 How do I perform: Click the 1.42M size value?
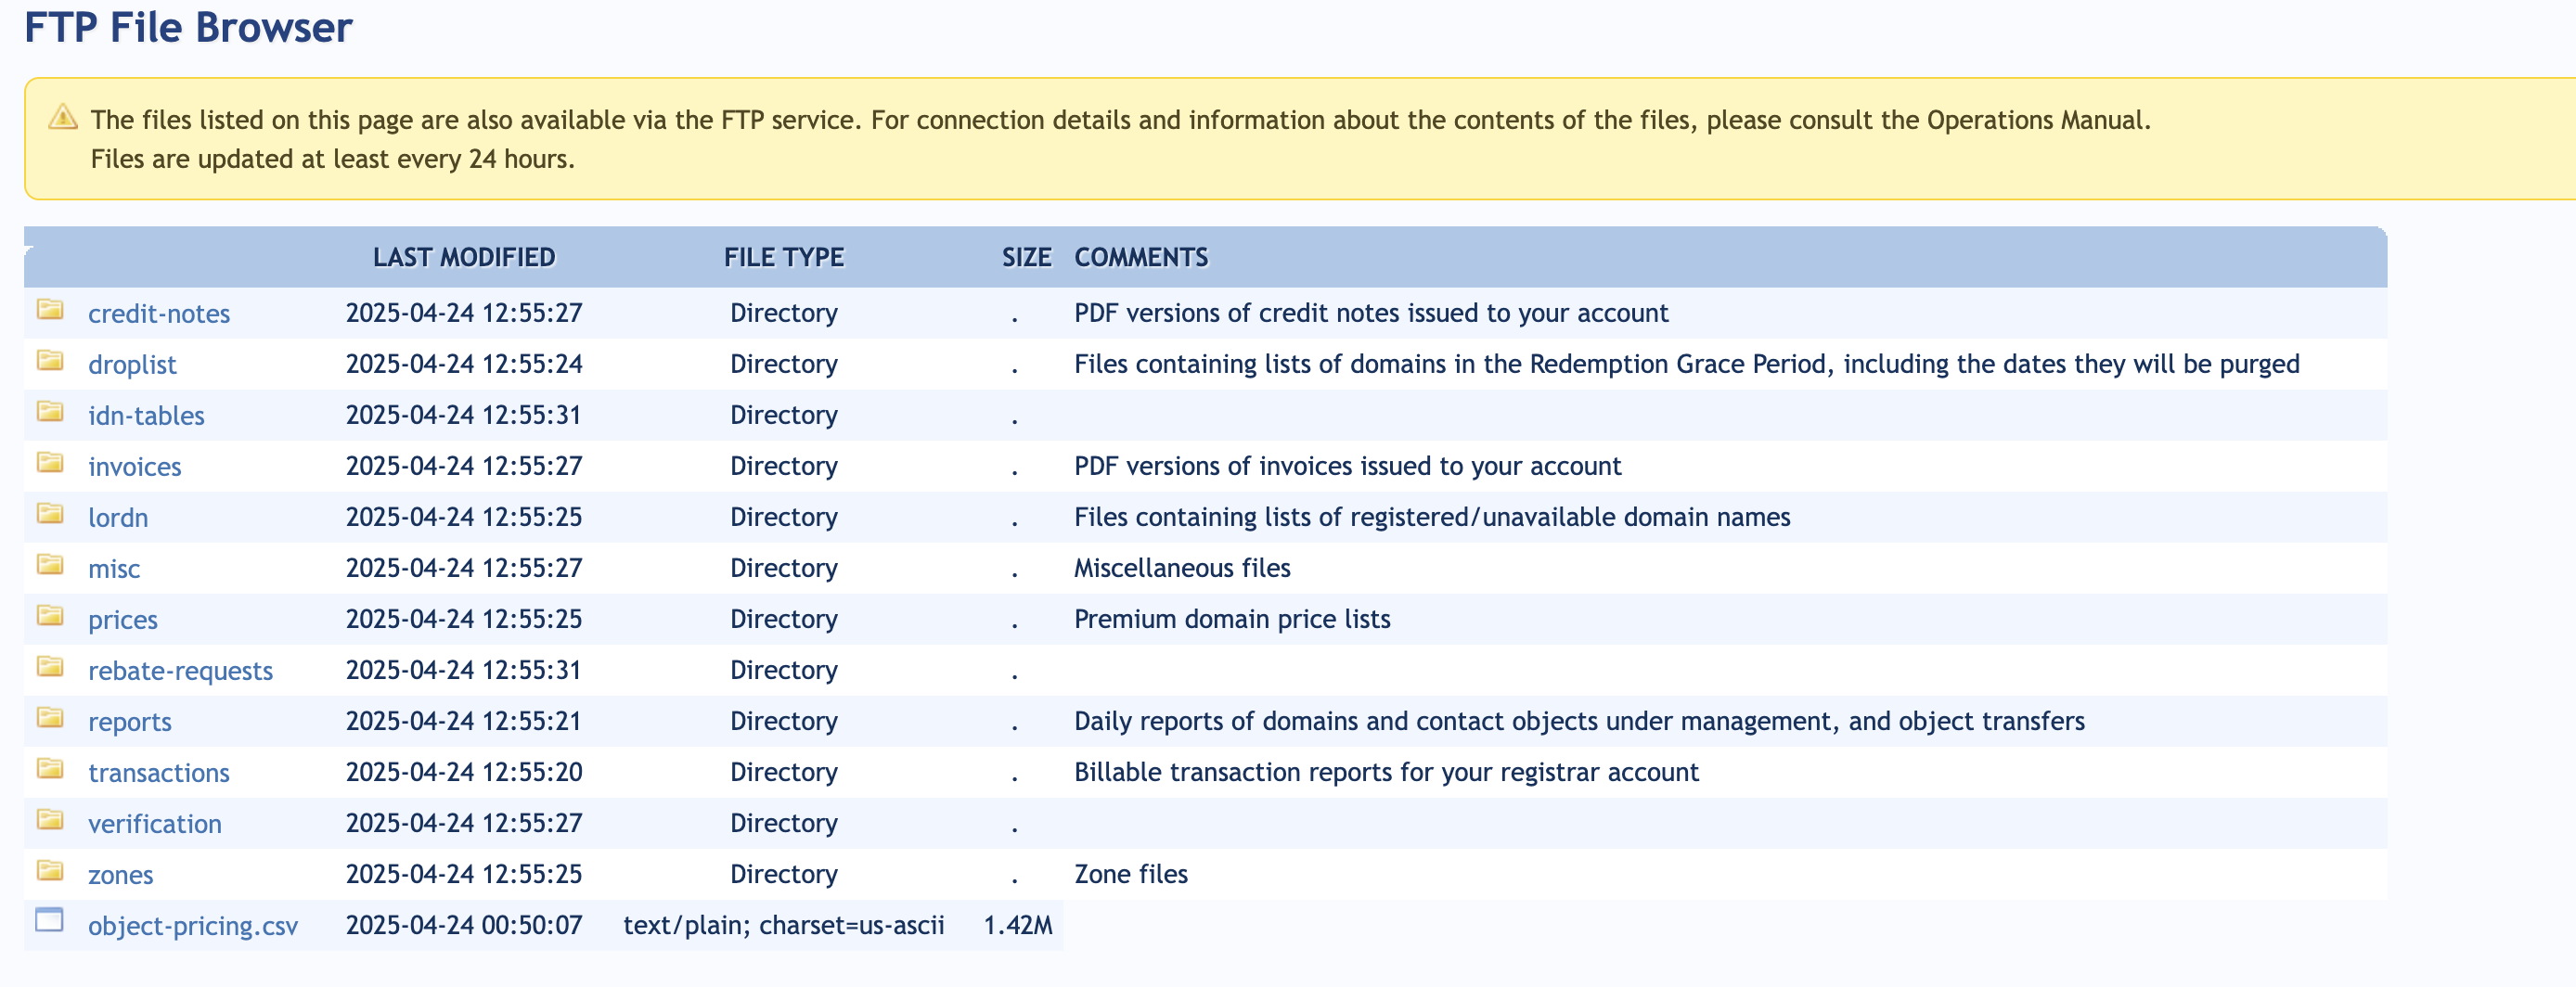tap(1018, 925)
